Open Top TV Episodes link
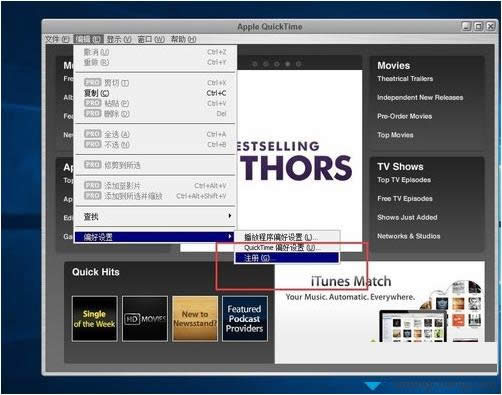Viewport: 502px width, 395px height. 404,180
